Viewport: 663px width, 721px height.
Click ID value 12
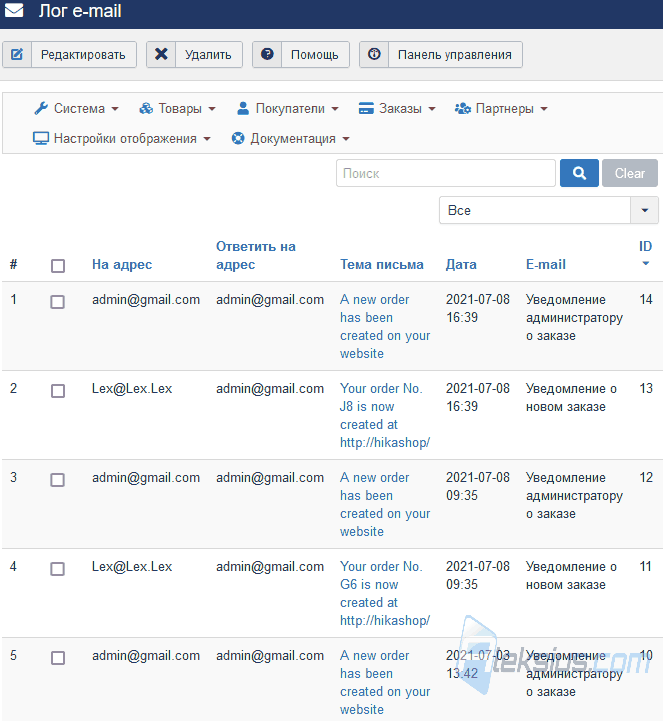point(646,477)
